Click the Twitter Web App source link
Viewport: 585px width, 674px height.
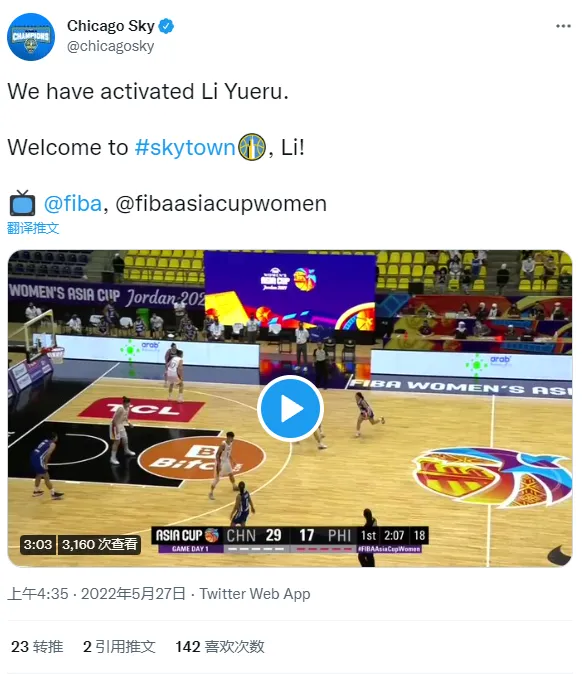point(255,594)
